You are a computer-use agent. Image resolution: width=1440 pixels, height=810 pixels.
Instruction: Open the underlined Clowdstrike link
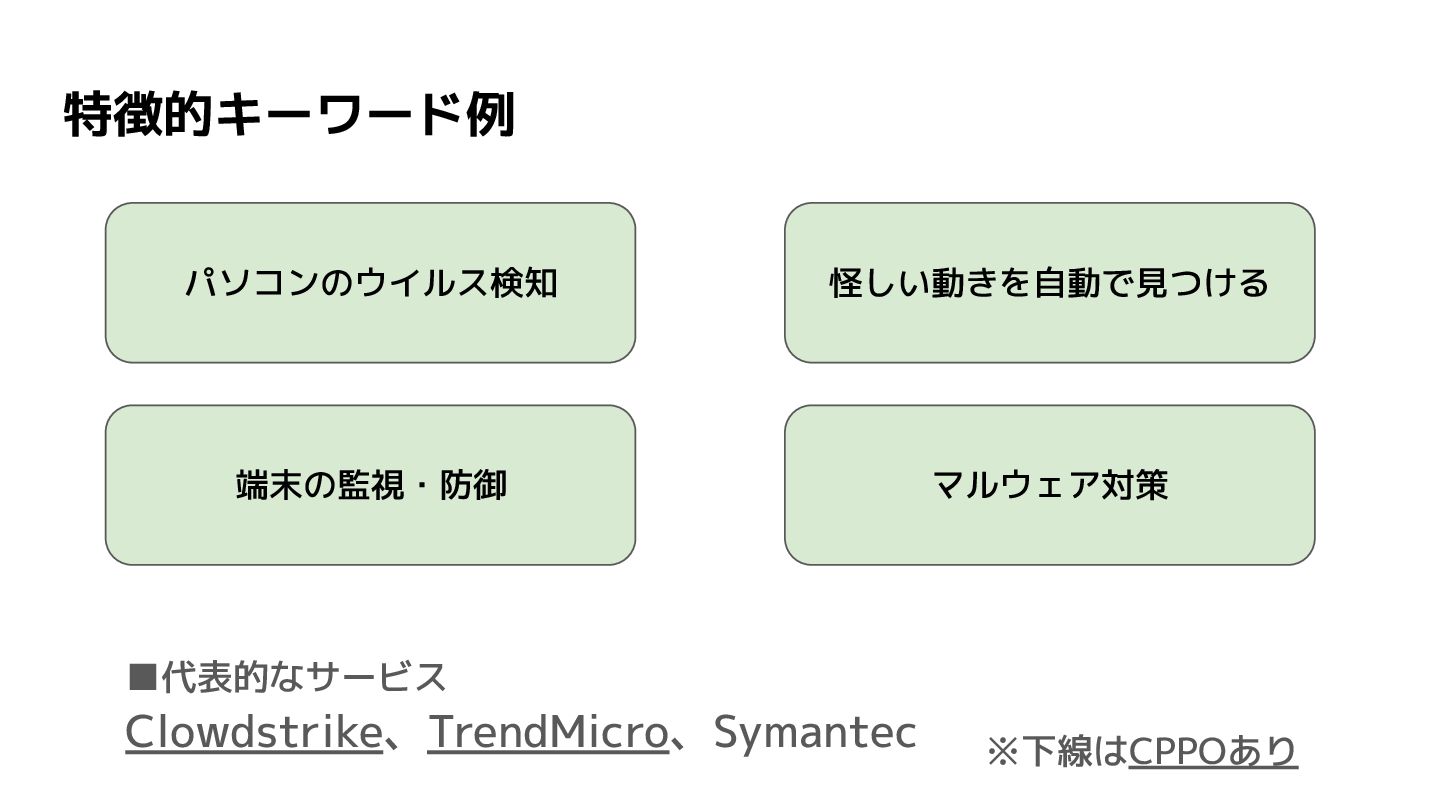click(252, 733)
